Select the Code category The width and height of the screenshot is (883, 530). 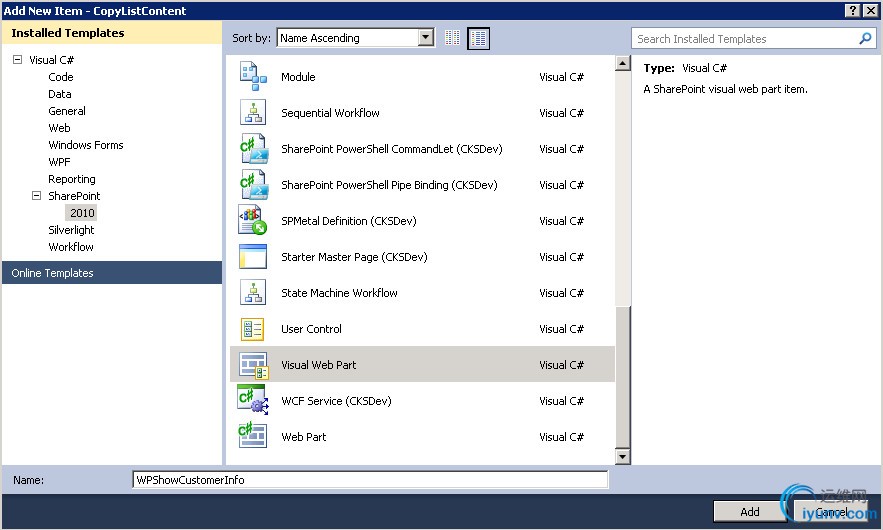(x=61, y=77)
